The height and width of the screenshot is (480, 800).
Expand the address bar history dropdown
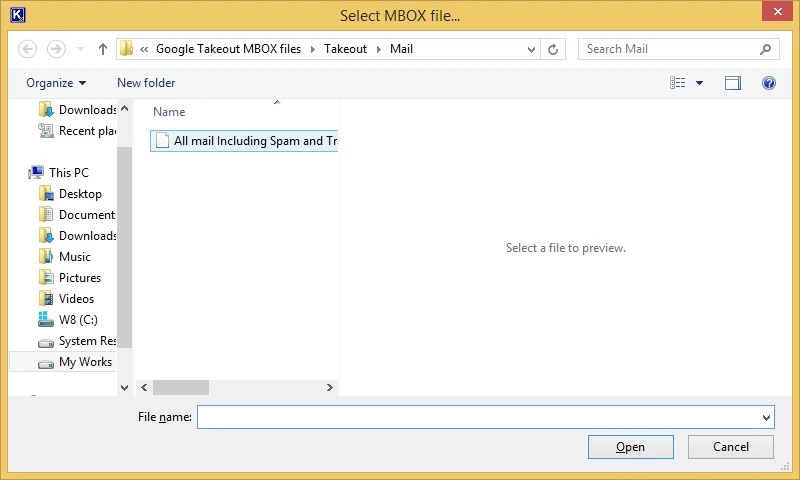(x=531, y=49)
